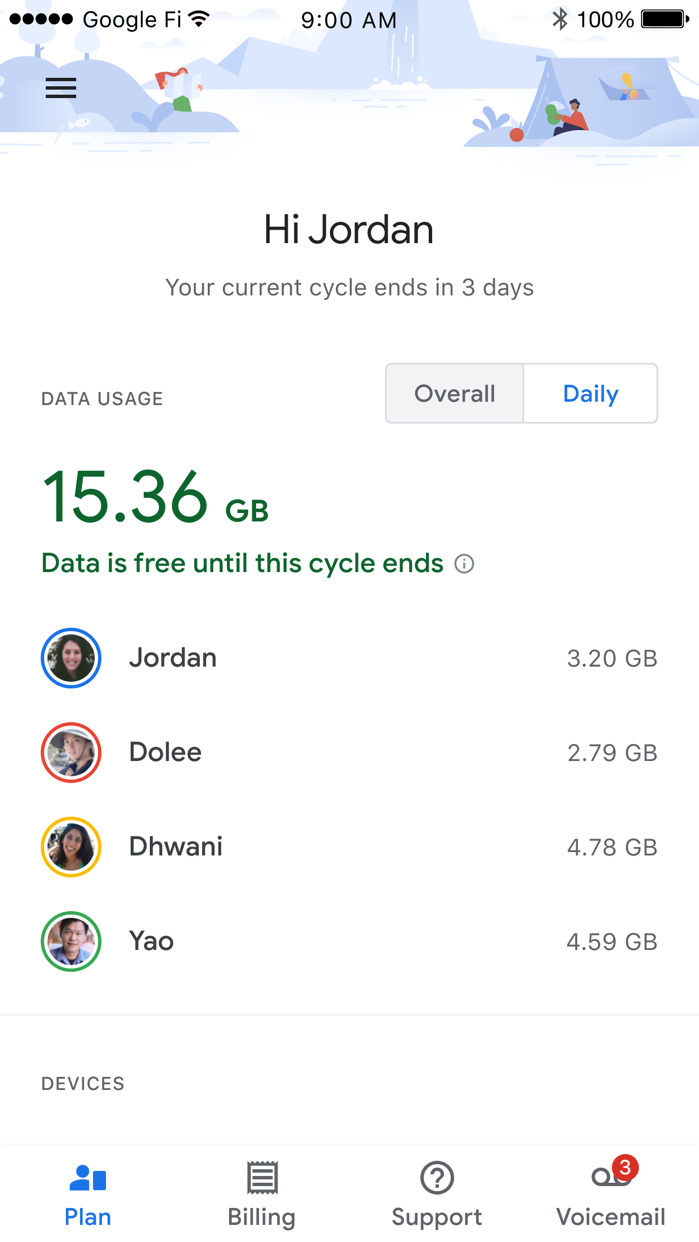Tap "Data is free until this cycle ends"

coord(242,563)
